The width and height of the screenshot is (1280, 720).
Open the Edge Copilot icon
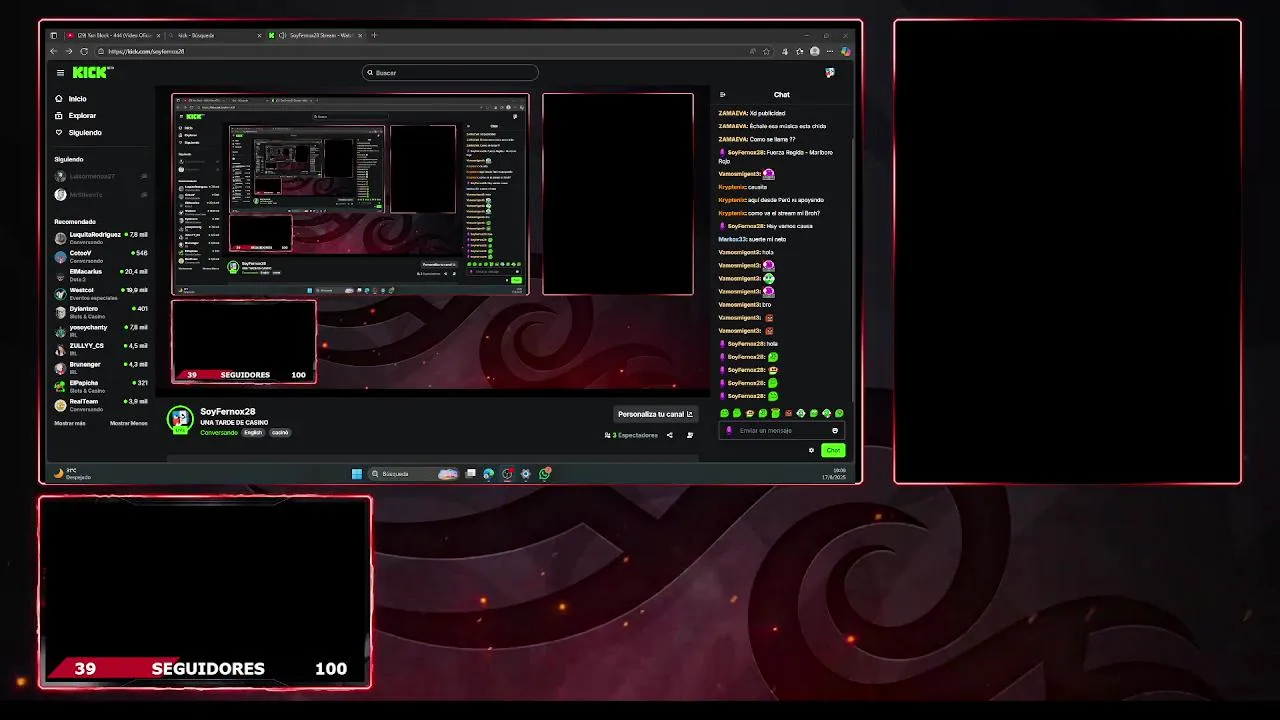click(845, 51)
